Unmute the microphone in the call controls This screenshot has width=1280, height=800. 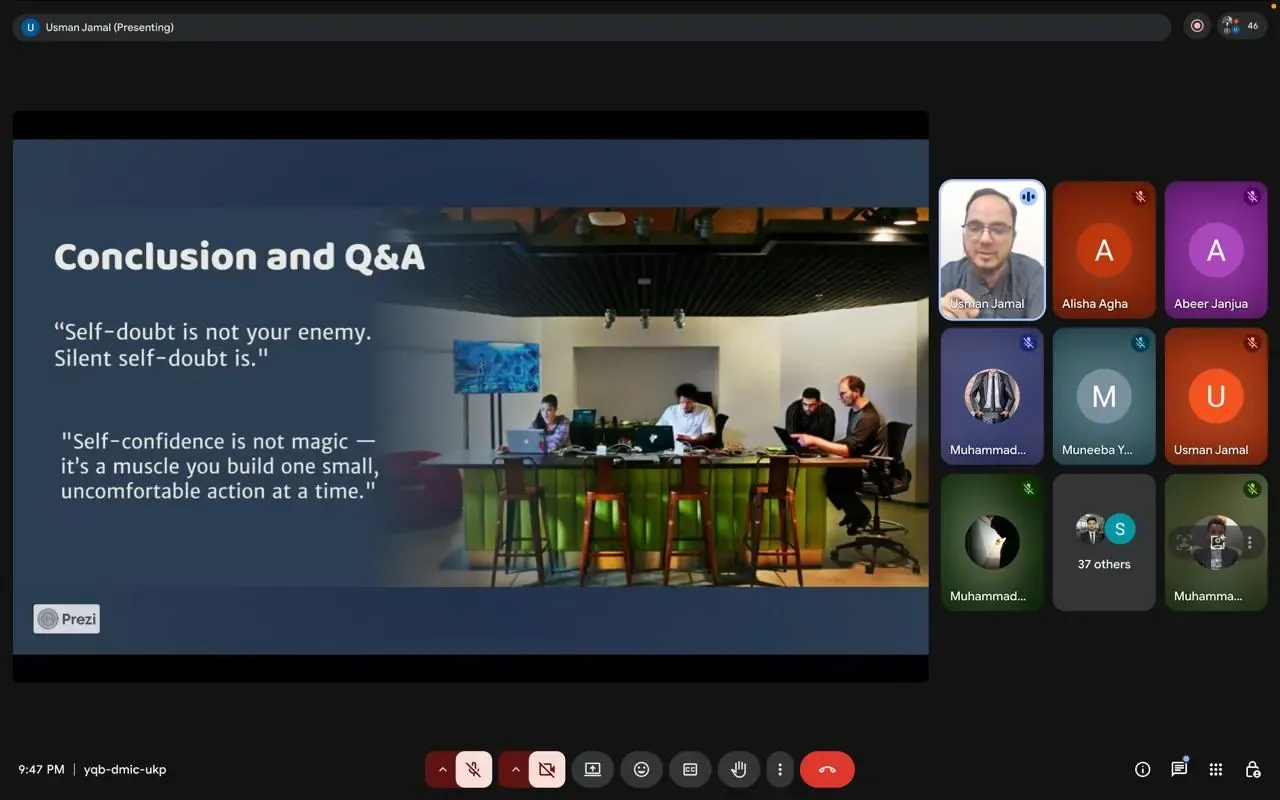[474, 769]
